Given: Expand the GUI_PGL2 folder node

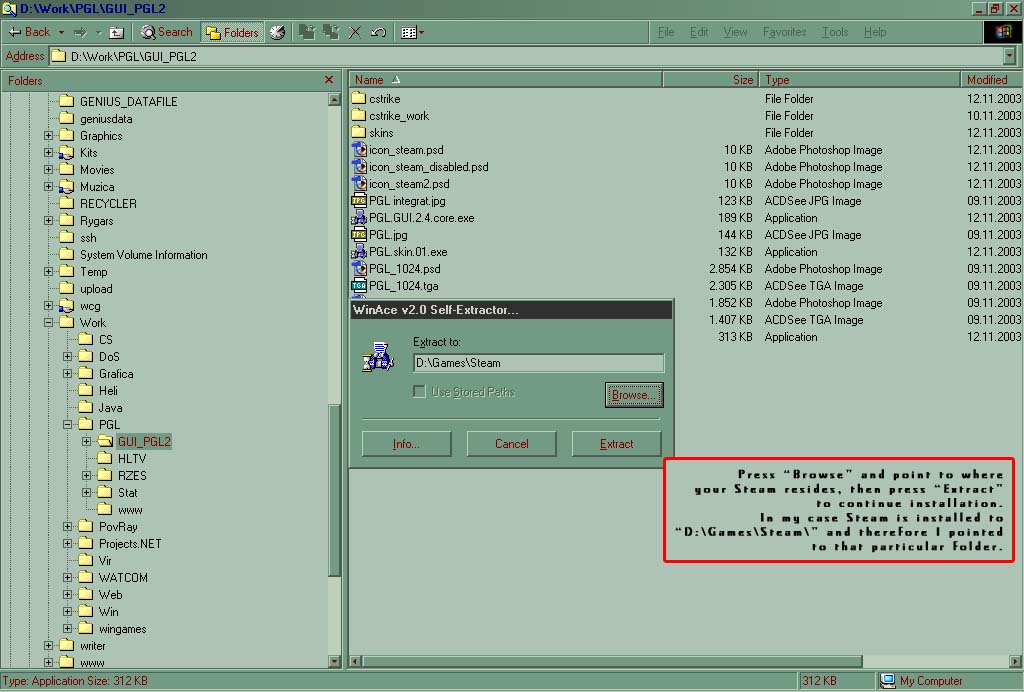Looking at the screenshot, I should [86, 441].
